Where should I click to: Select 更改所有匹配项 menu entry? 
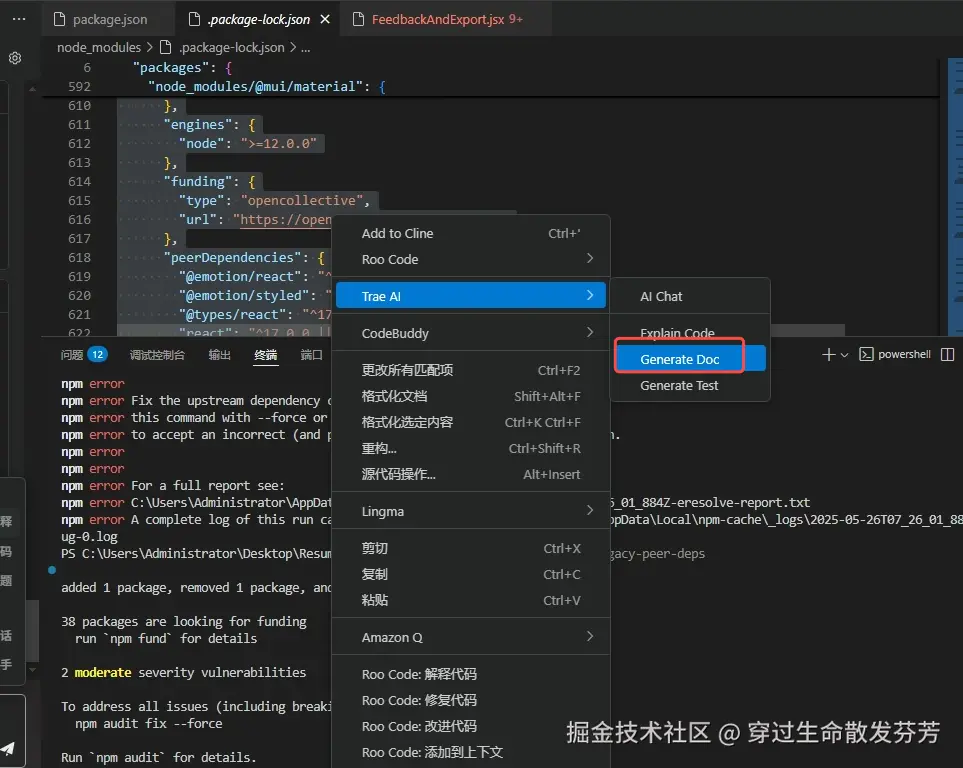point(470,370)
